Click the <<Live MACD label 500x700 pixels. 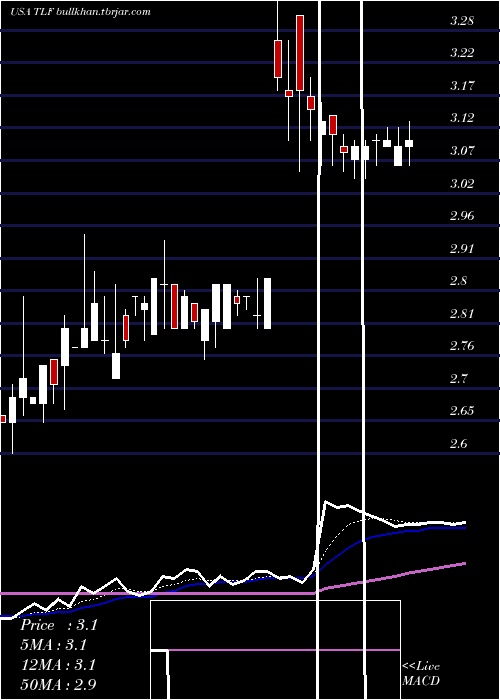[x=421, y=674]
